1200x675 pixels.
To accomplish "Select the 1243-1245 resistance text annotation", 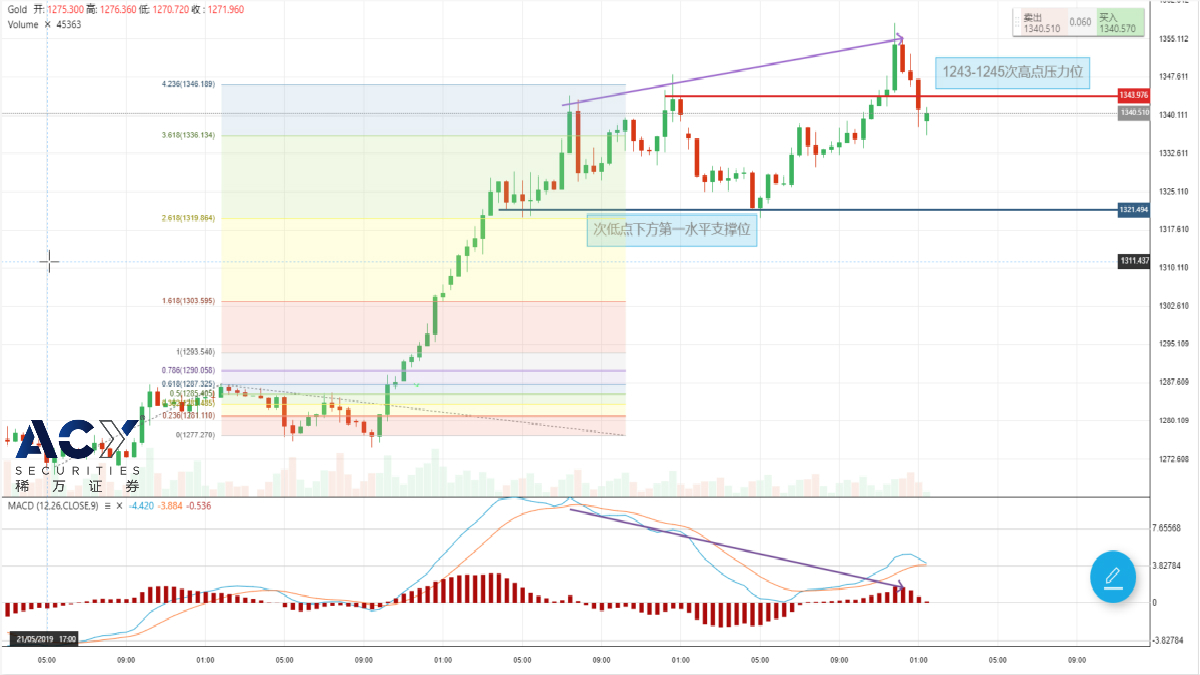I will [1013, 72].
